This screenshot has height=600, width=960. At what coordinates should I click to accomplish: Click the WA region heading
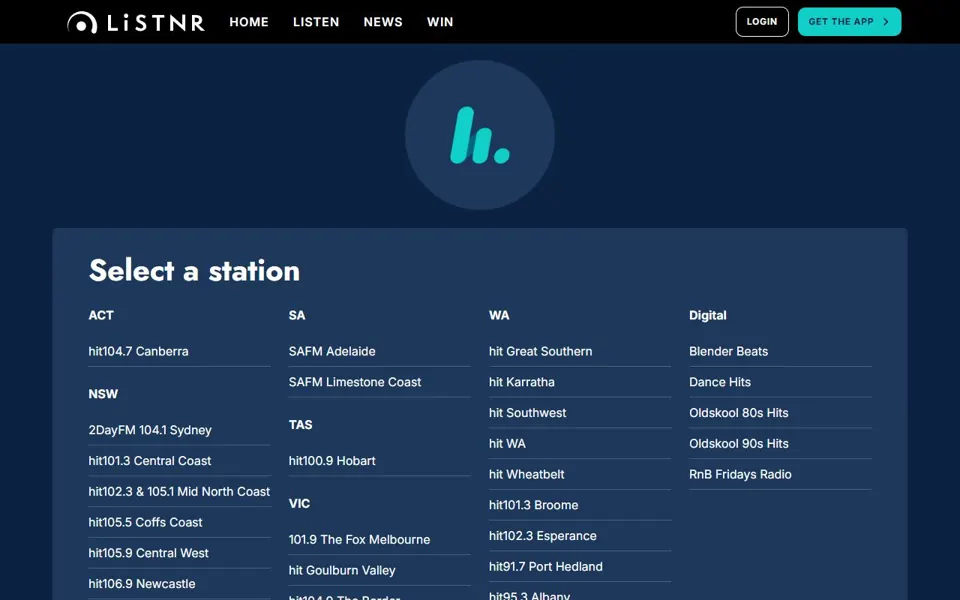[x=498, y=315]
